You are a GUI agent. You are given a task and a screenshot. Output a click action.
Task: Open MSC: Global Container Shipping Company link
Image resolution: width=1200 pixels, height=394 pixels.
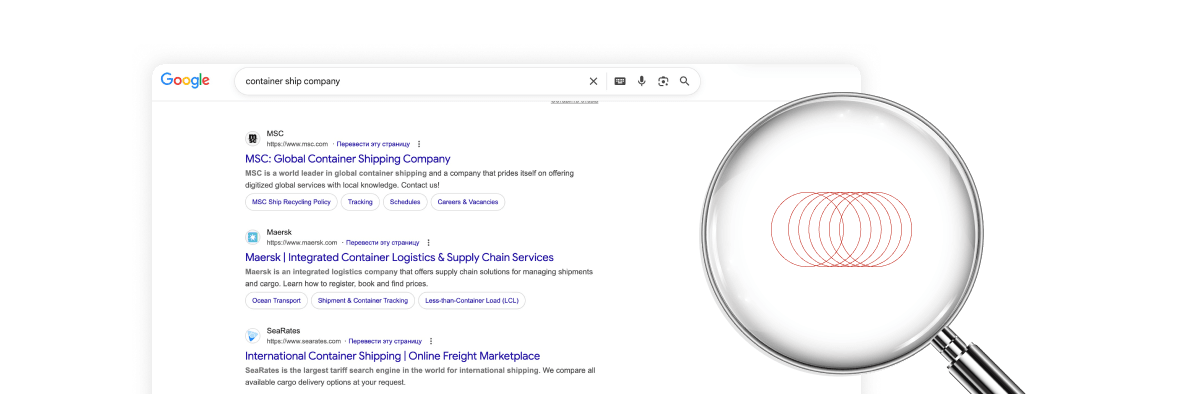pos(348,158)
